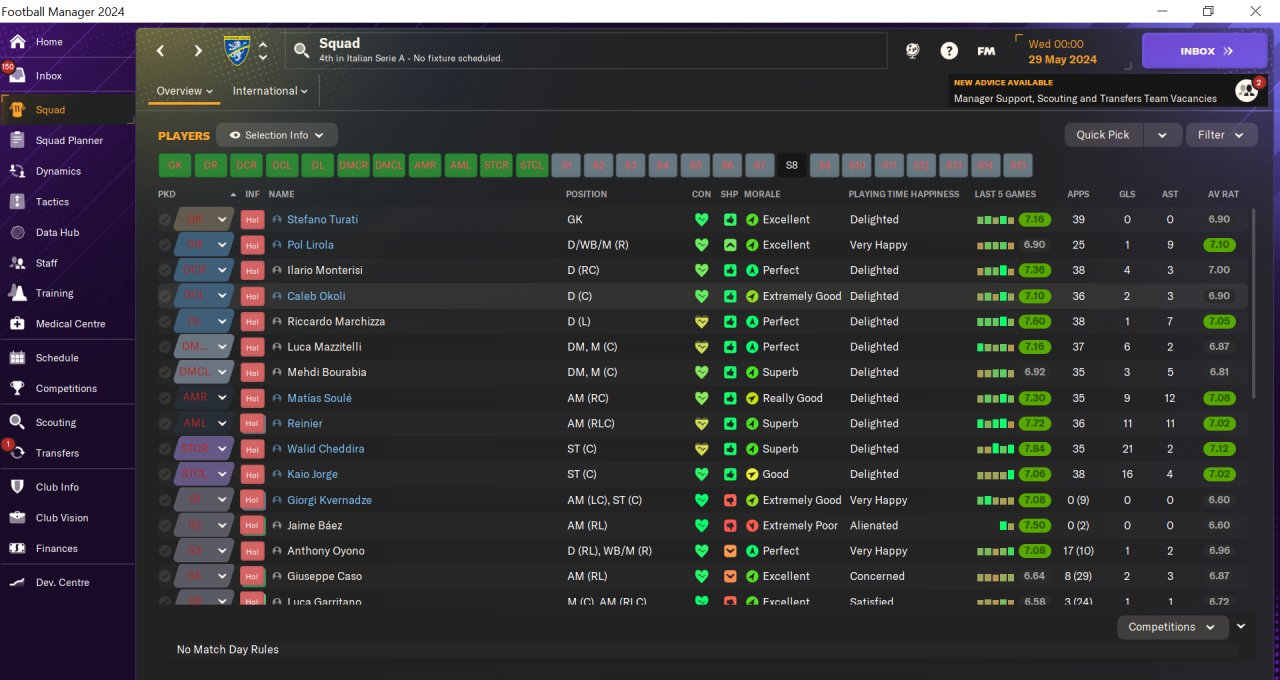This screenshot has height=680, width=1280.
Task: Open Walid Cheddira's player profile
Action: (325, 449)
